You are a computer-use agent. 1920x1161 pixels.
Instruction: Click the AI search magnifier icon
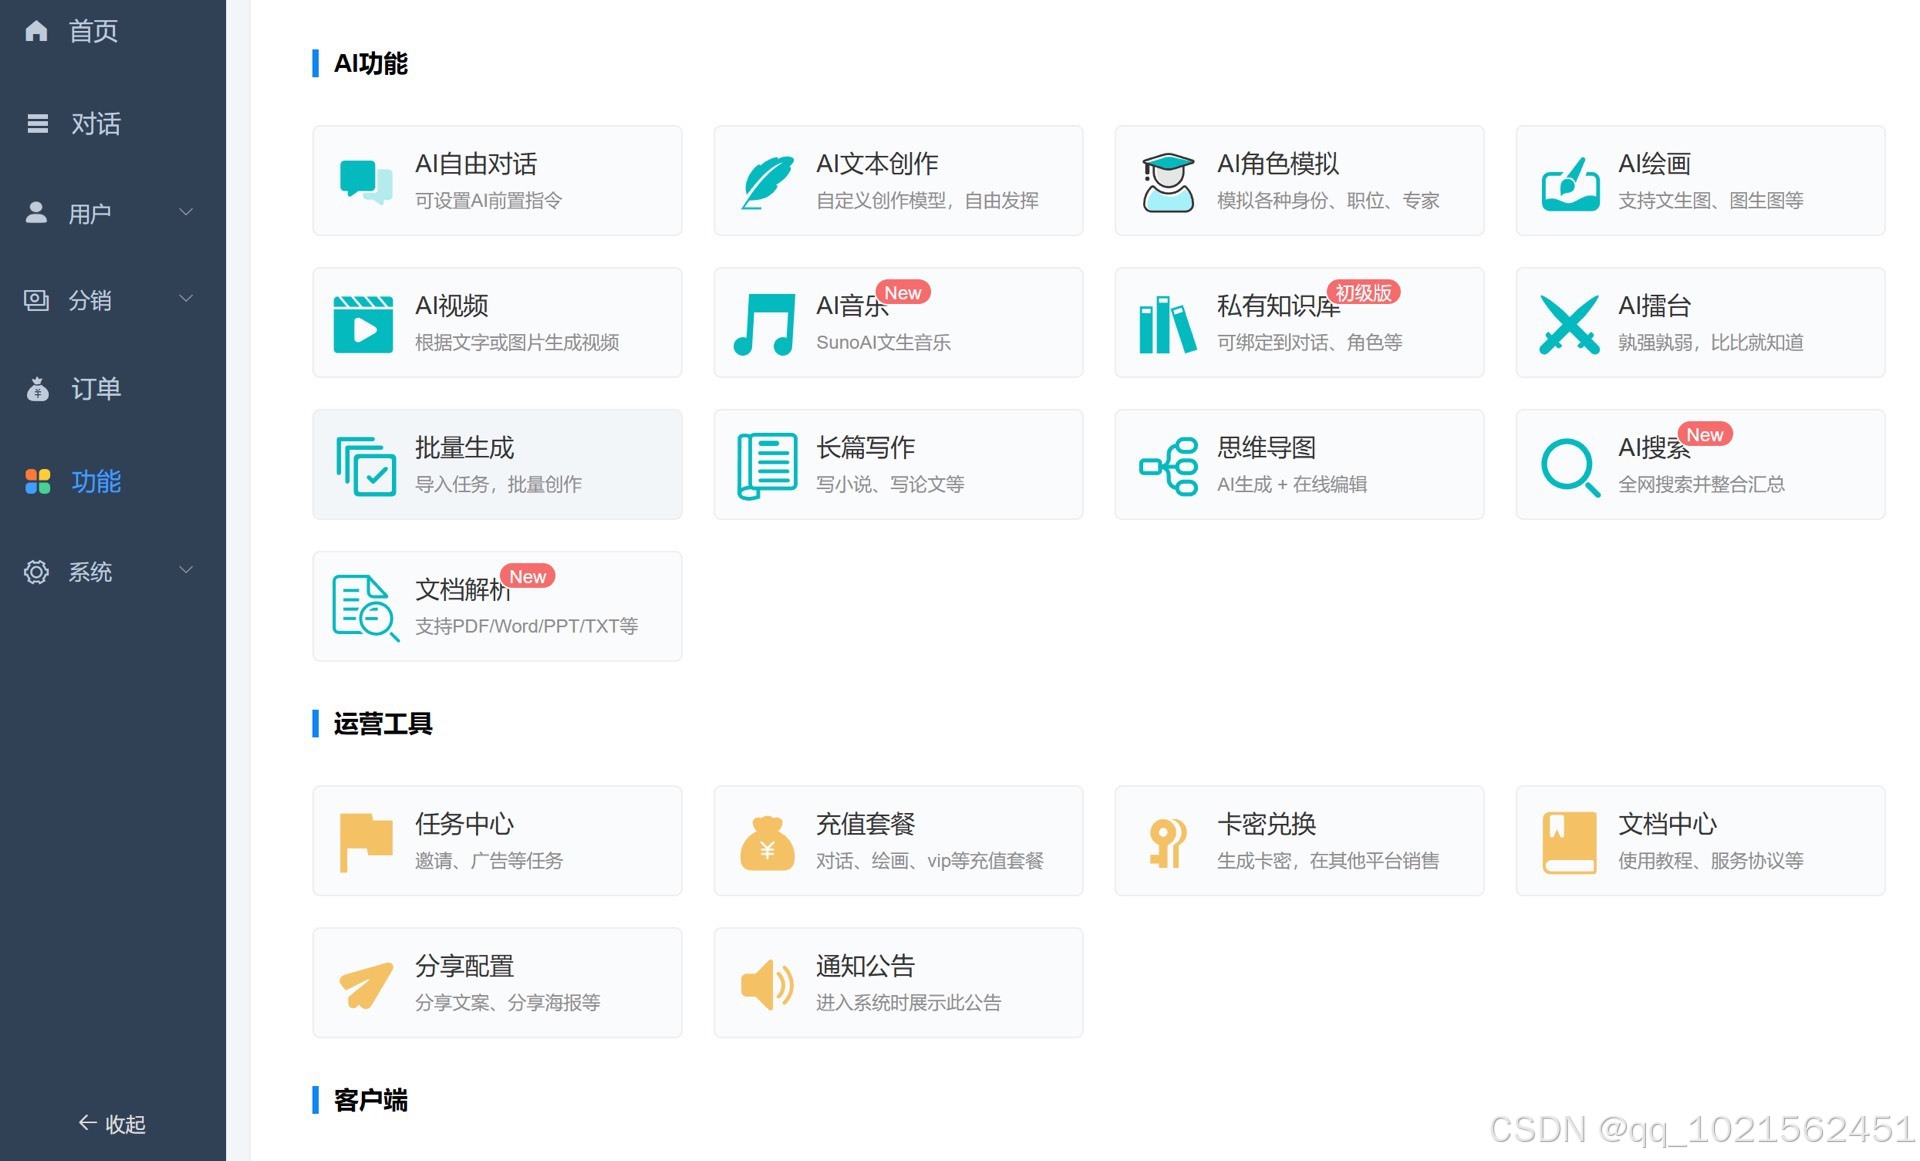coord(1569,466)
